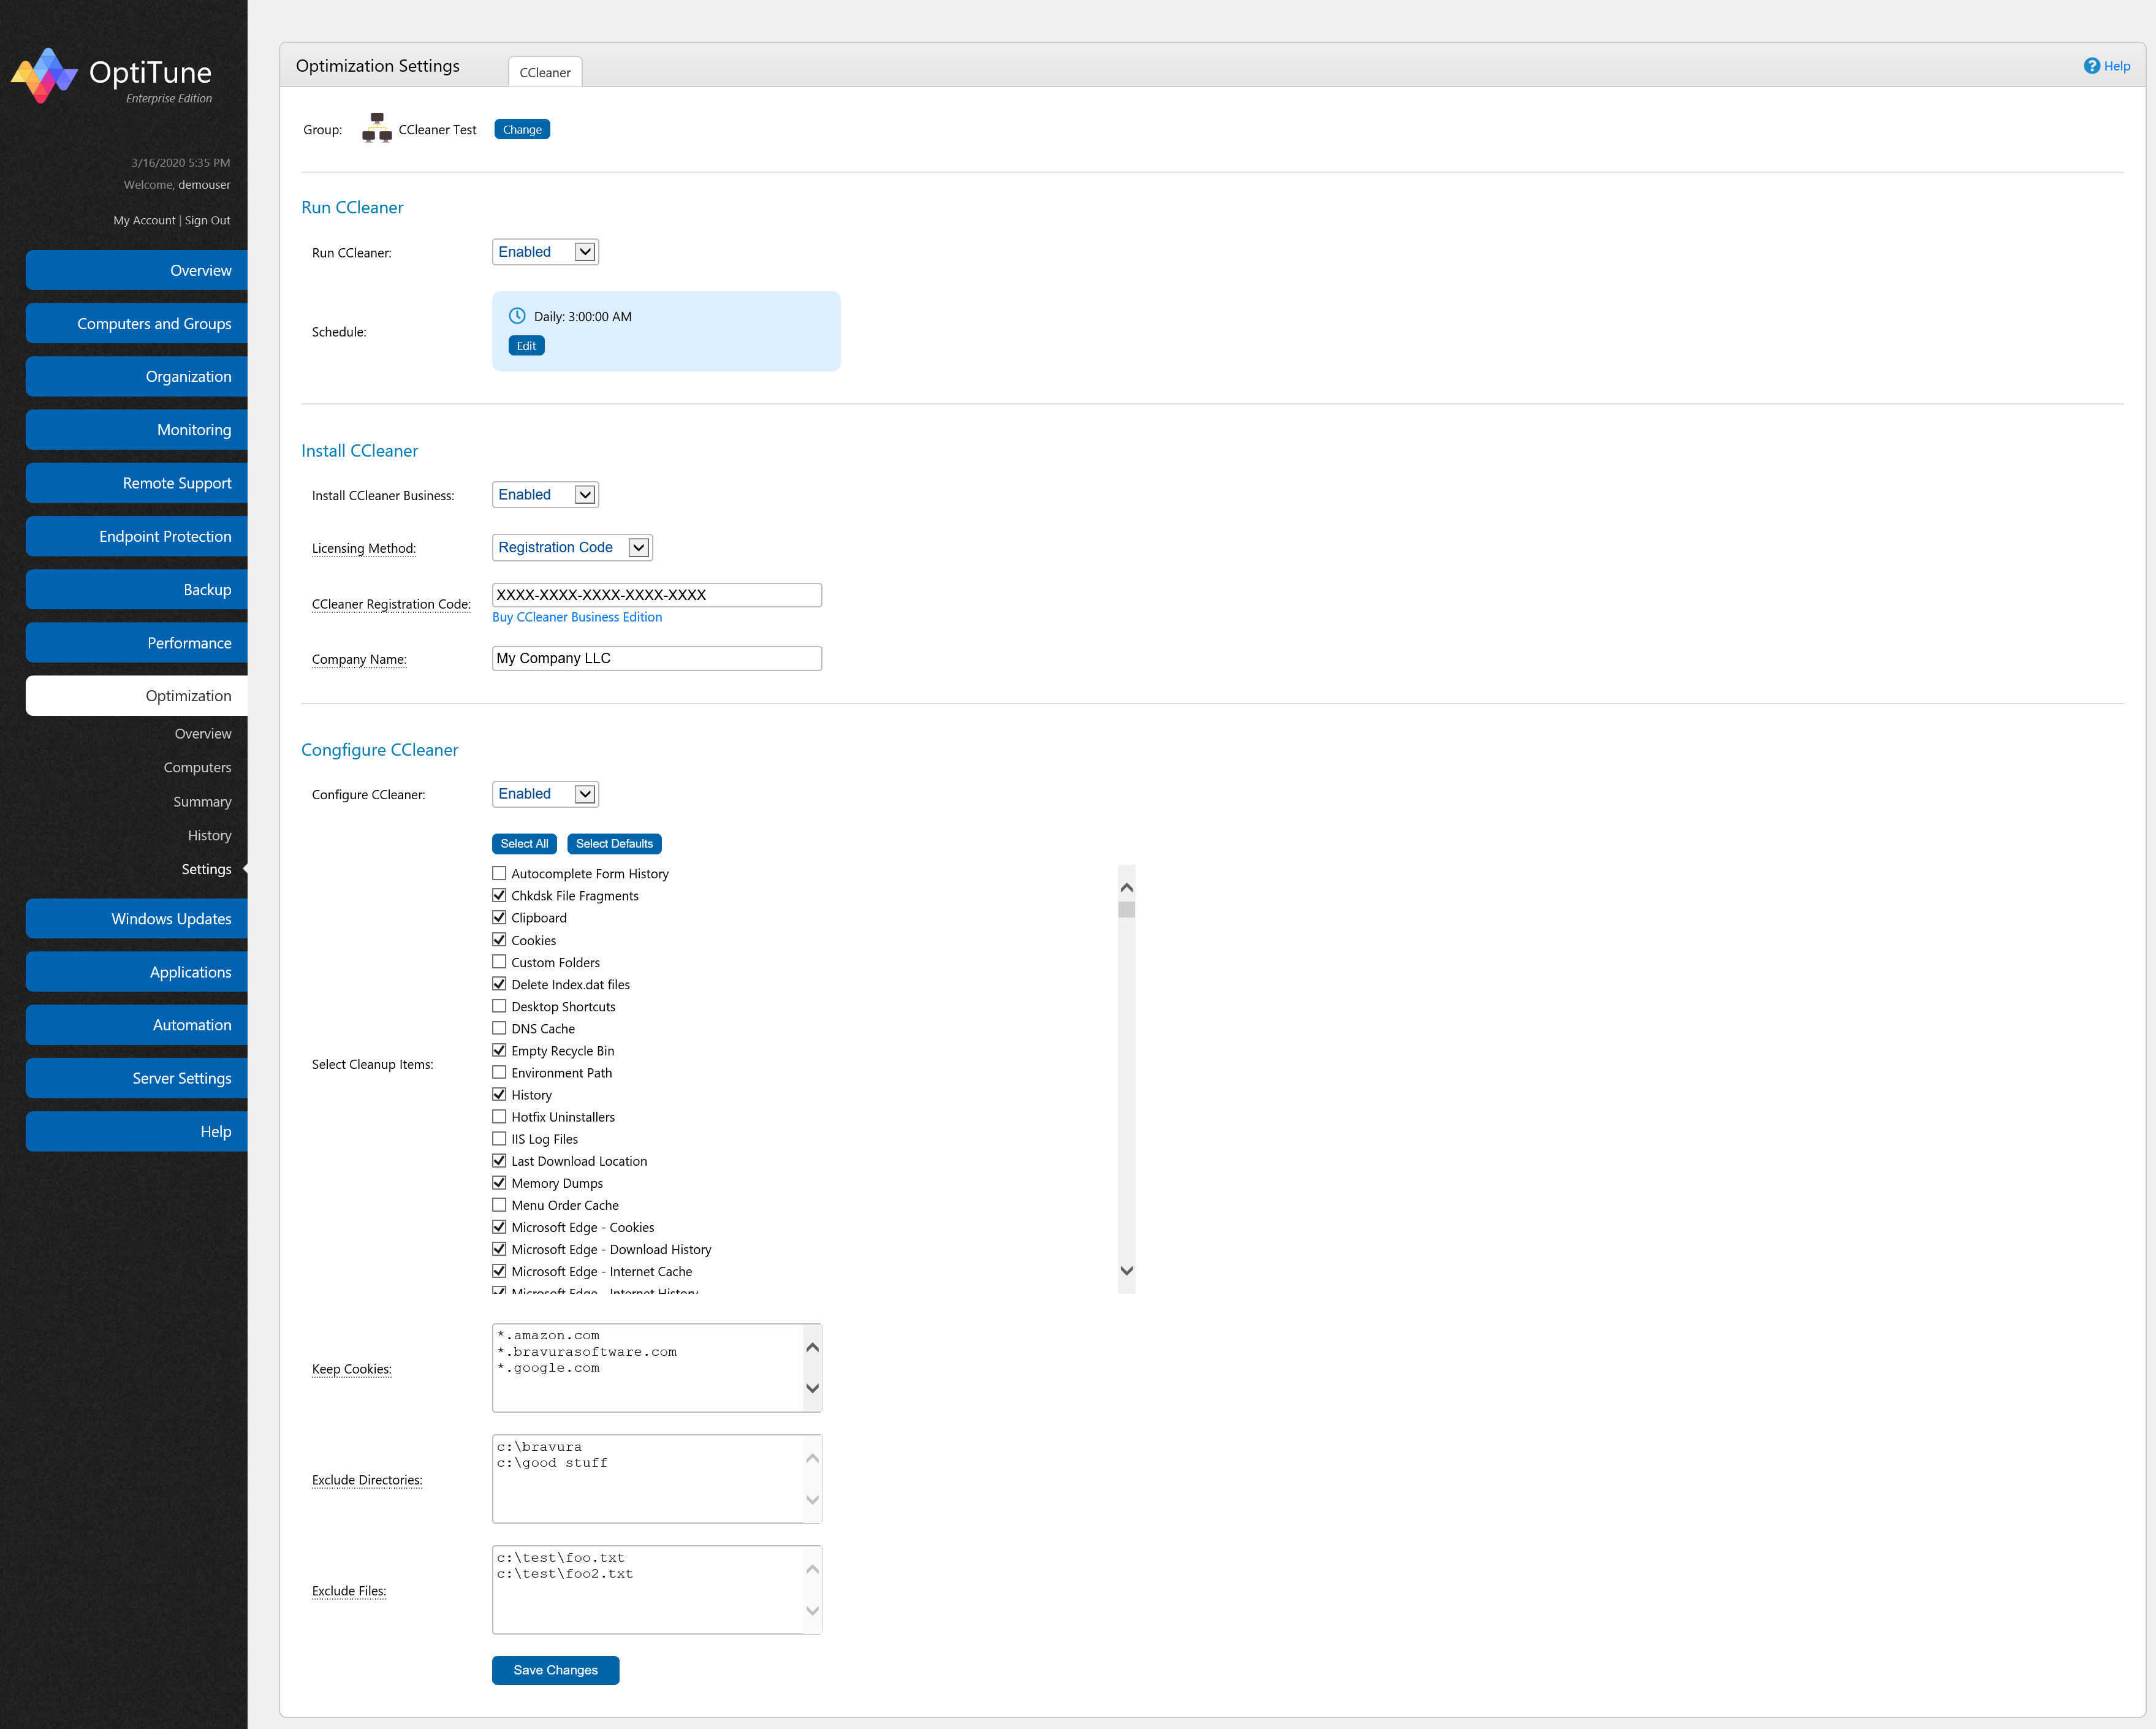The image size is (2156, 1729).
Task: Click Keep Cookies scroll up arrow
Action: [x=812, y=1347]
